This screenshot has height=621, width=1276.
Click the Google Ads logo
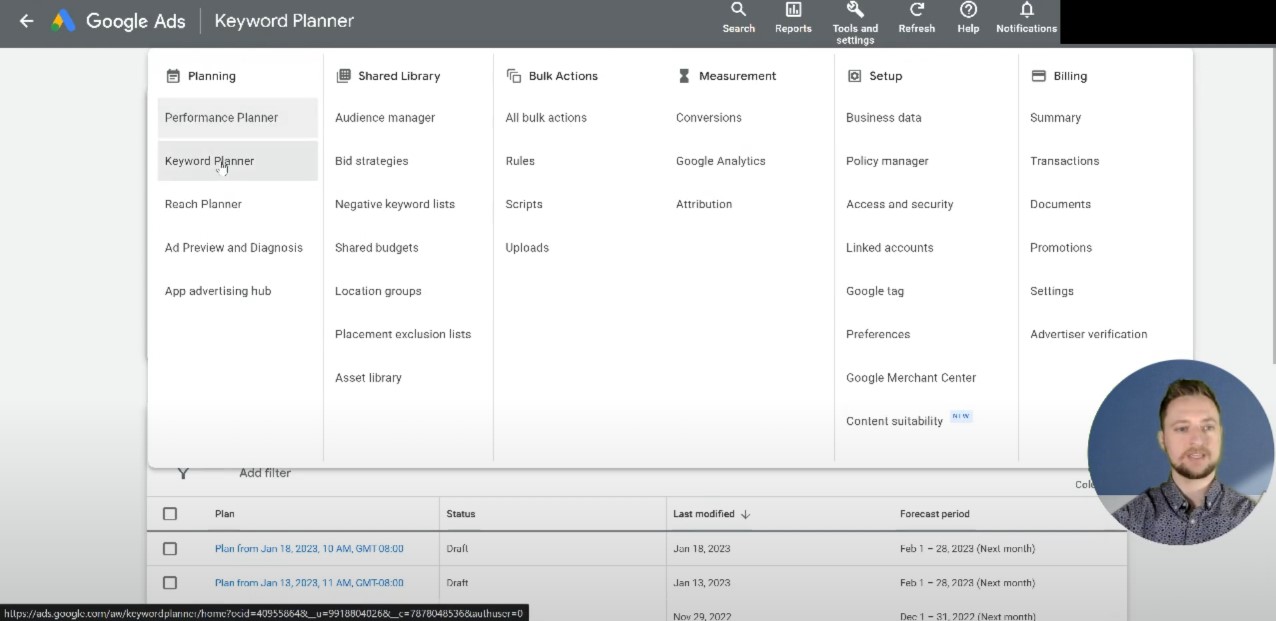coord(63,20)
